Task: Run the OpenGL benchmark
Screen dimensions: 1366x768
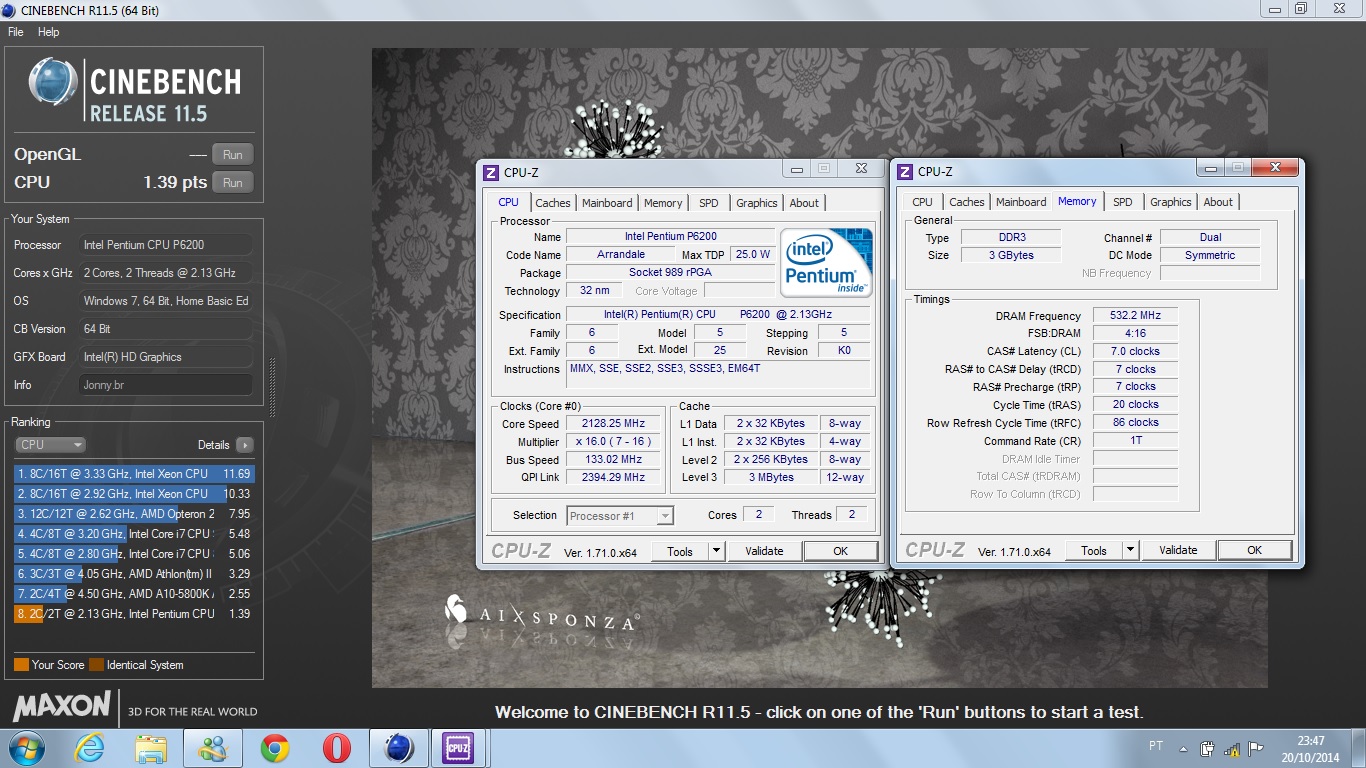Action: (233, 155)
